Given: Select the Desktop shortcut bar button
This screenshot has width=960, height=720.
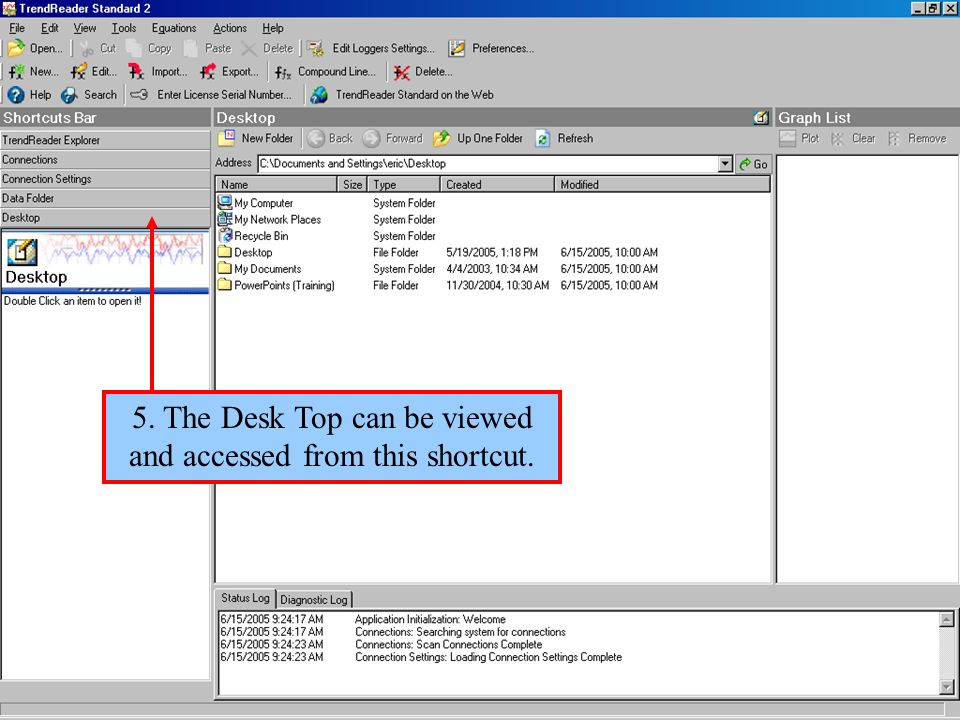Looking at the screenshot, I should pos(105,218).
